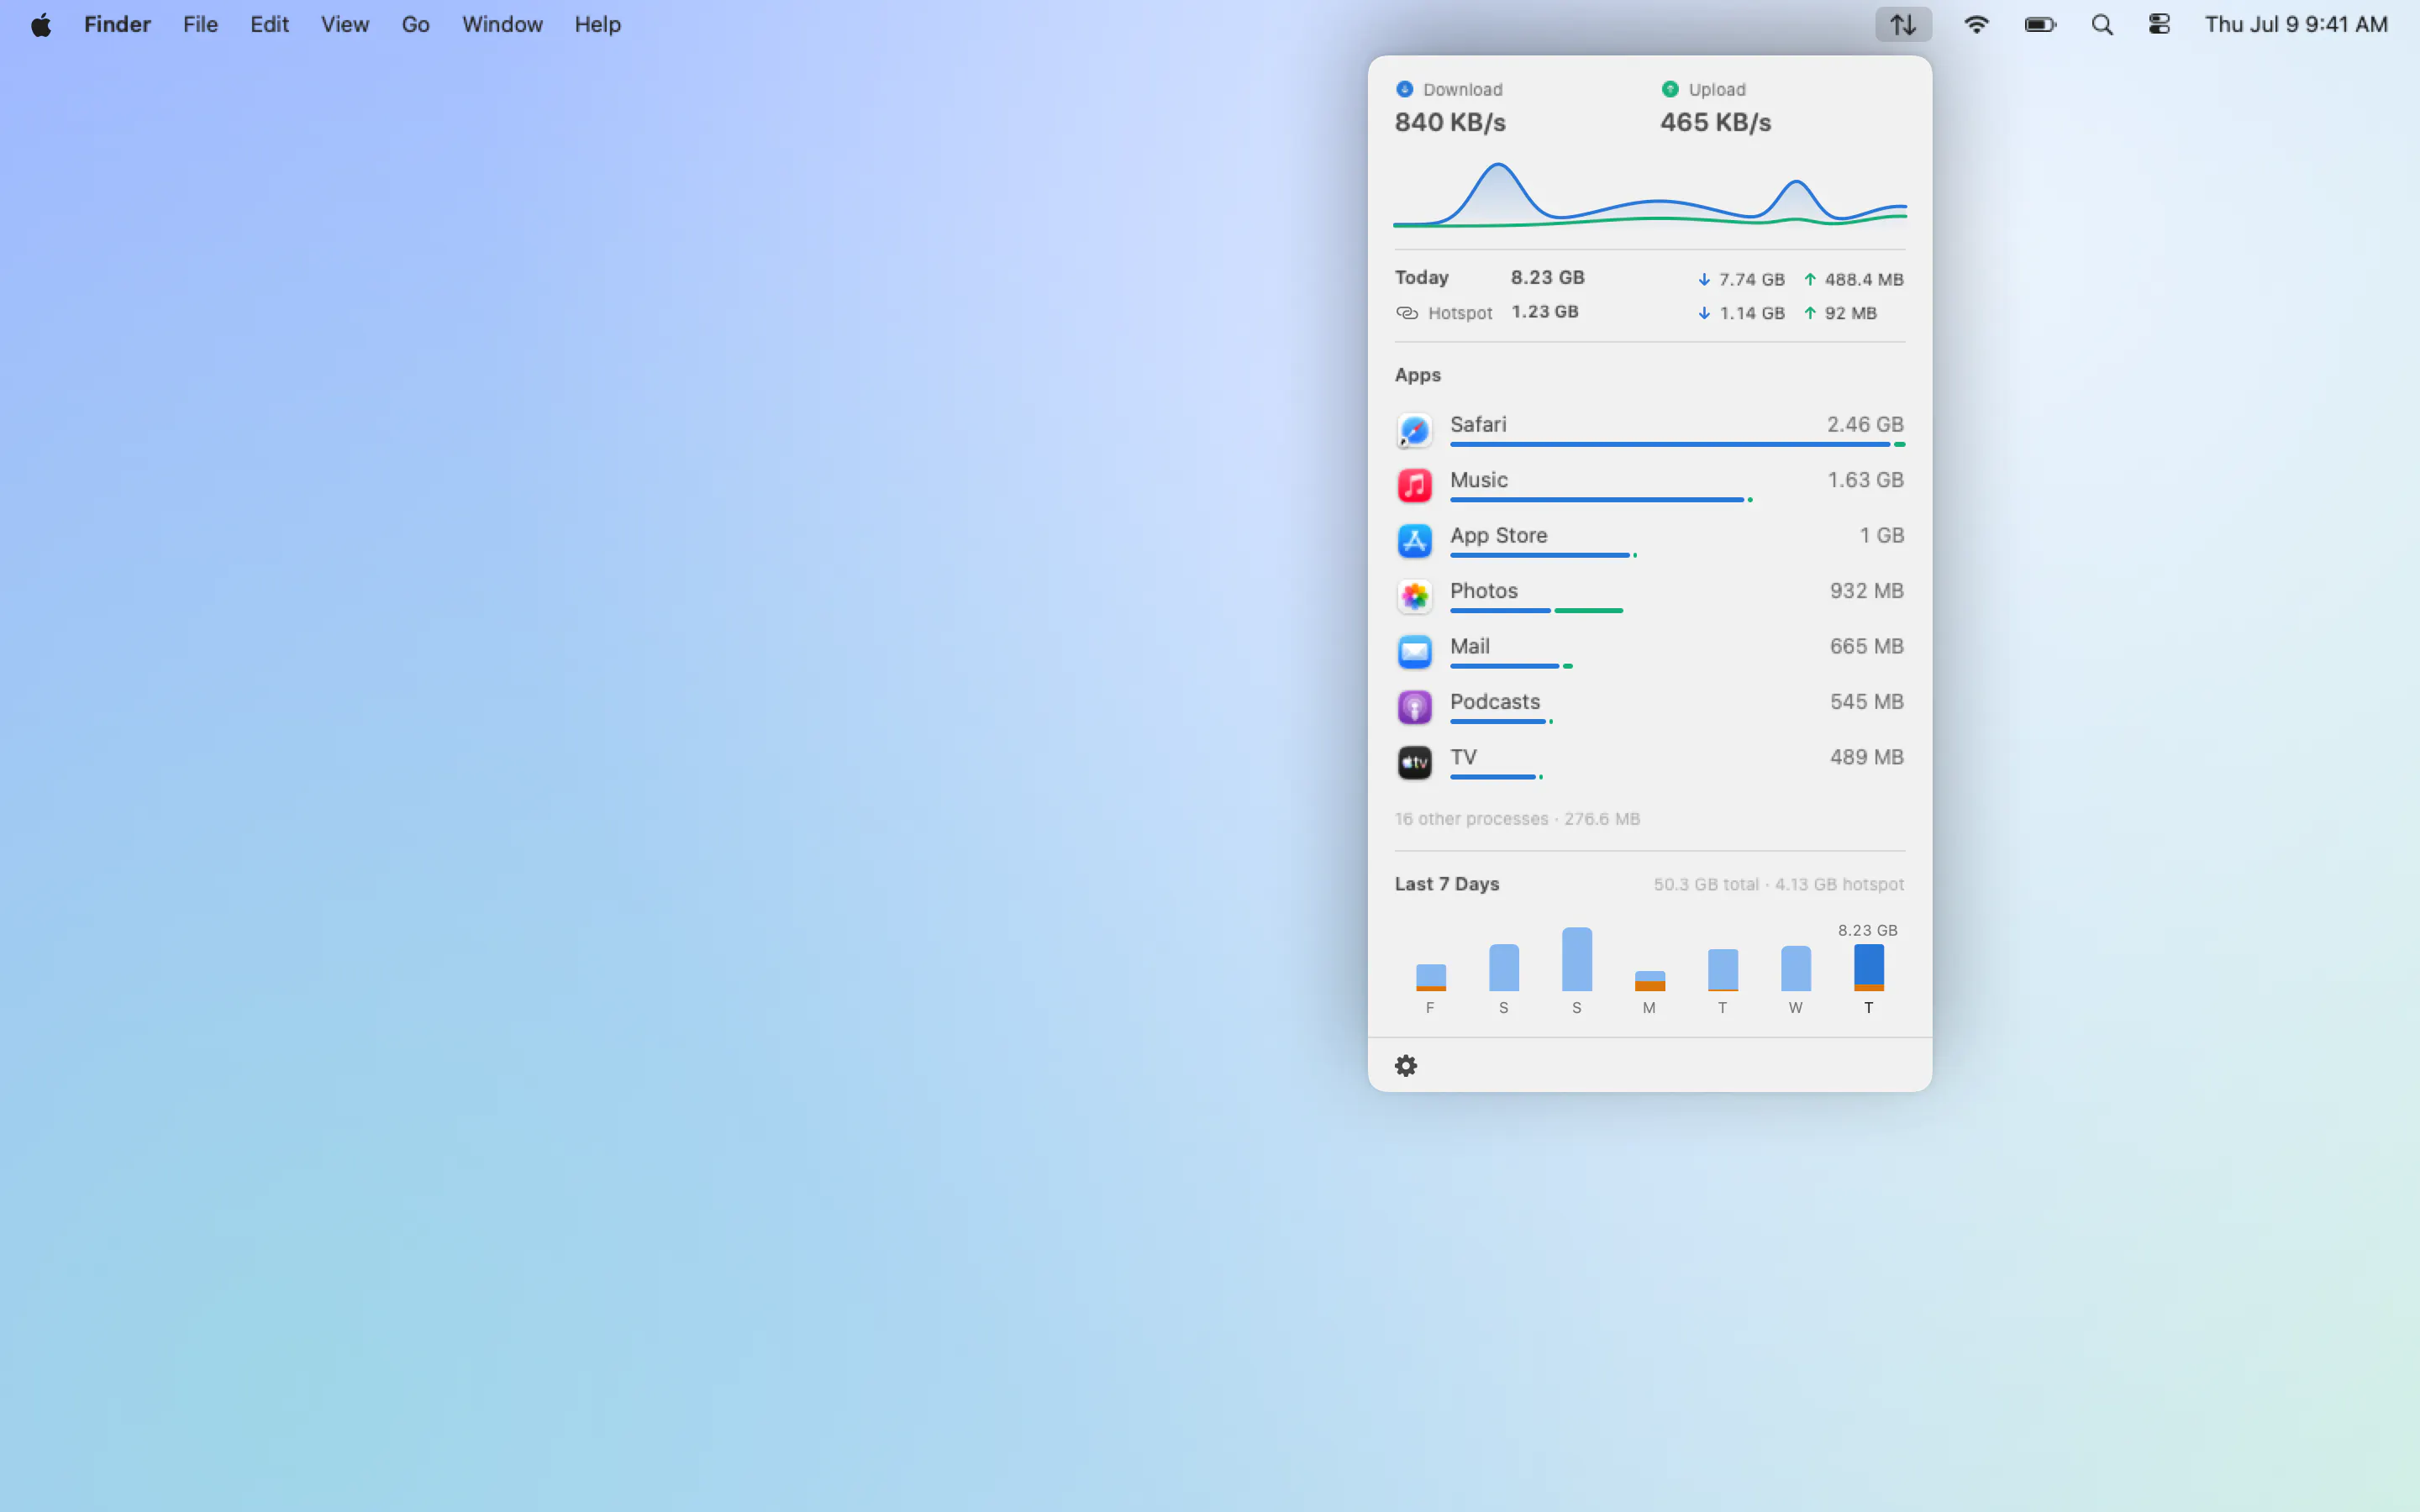Click the 840 KB/s download speed
The width and height of the screenshot is (2420, 1512).
tap(1450, 122)
